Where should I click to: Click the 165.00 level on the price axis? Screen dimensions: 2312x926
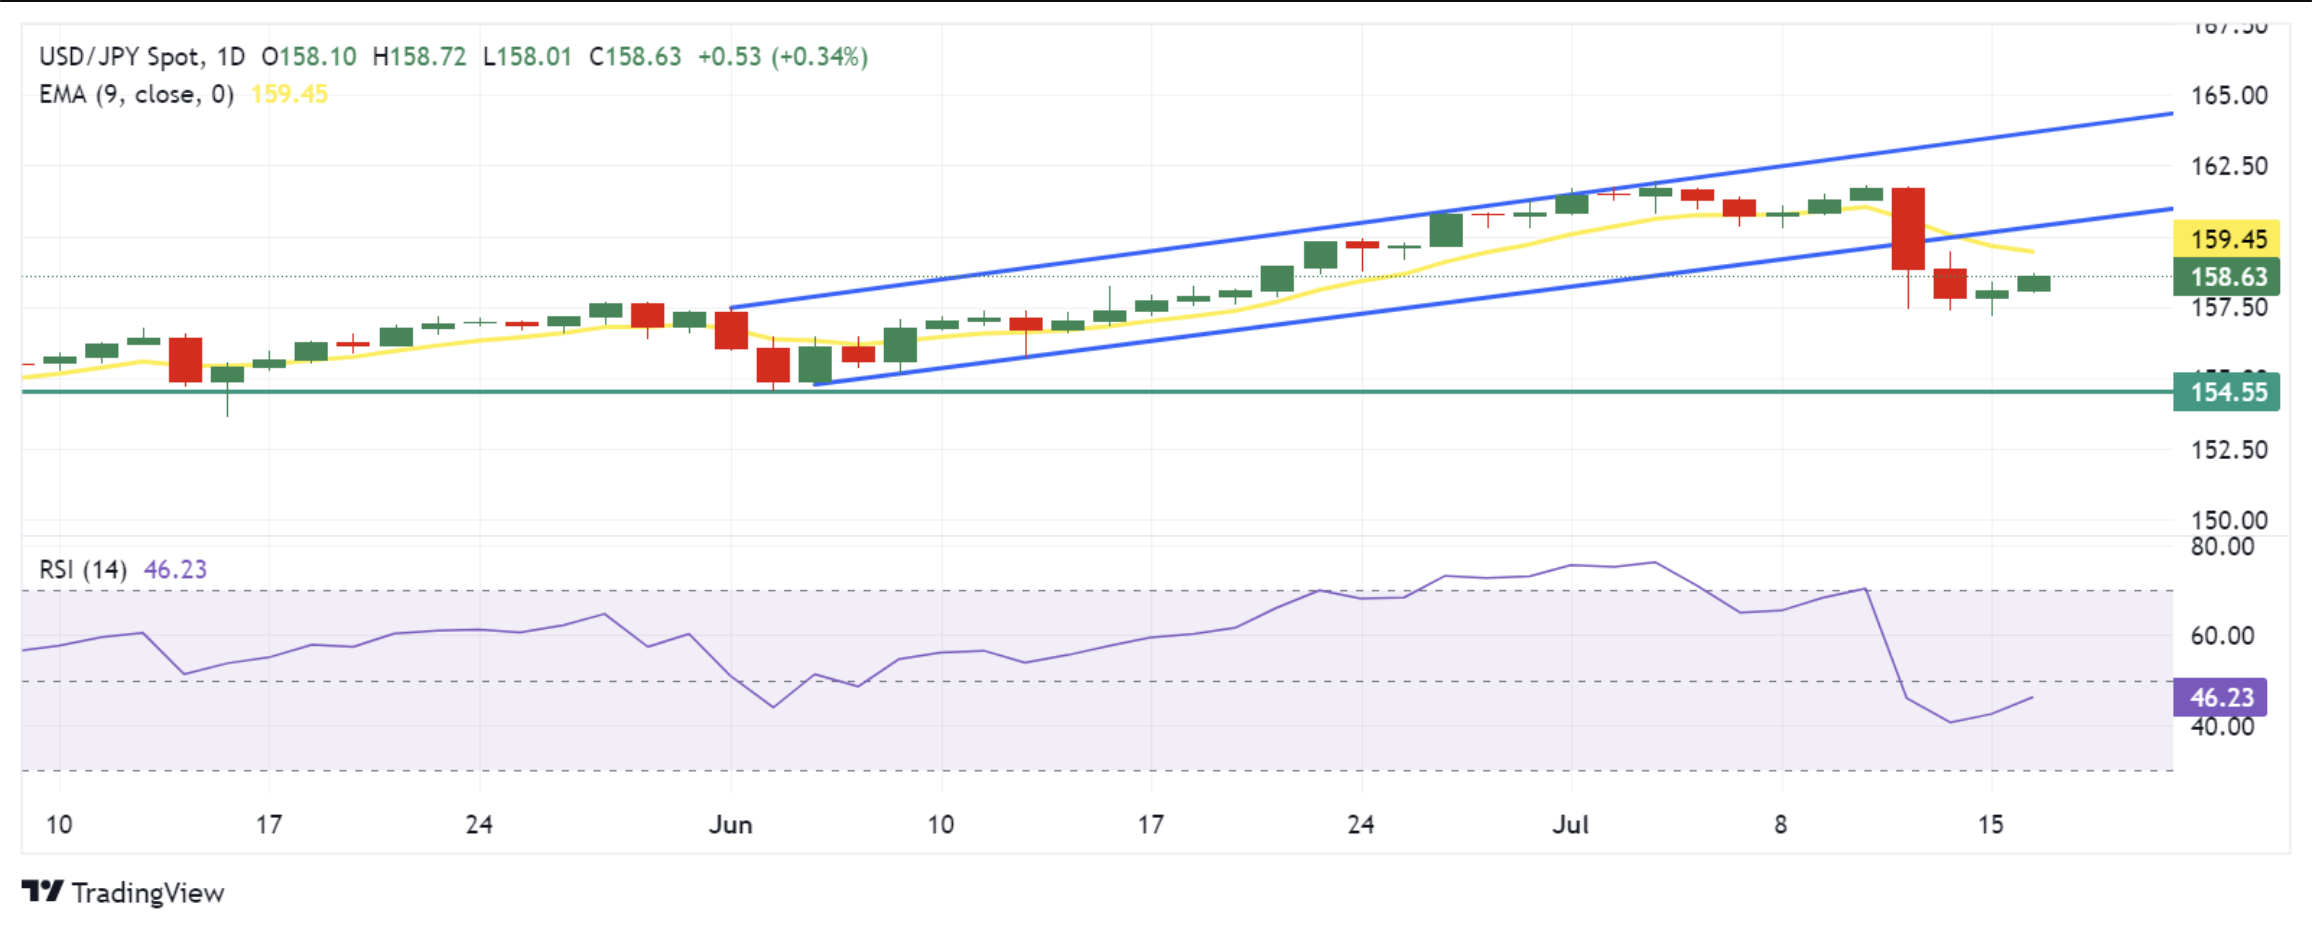(2229, 96)
